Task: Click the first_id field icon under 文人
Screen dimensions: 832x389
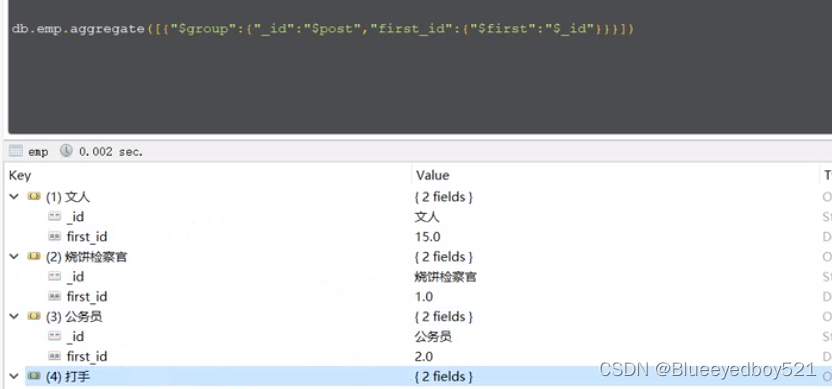Action: tap(54, 237)
